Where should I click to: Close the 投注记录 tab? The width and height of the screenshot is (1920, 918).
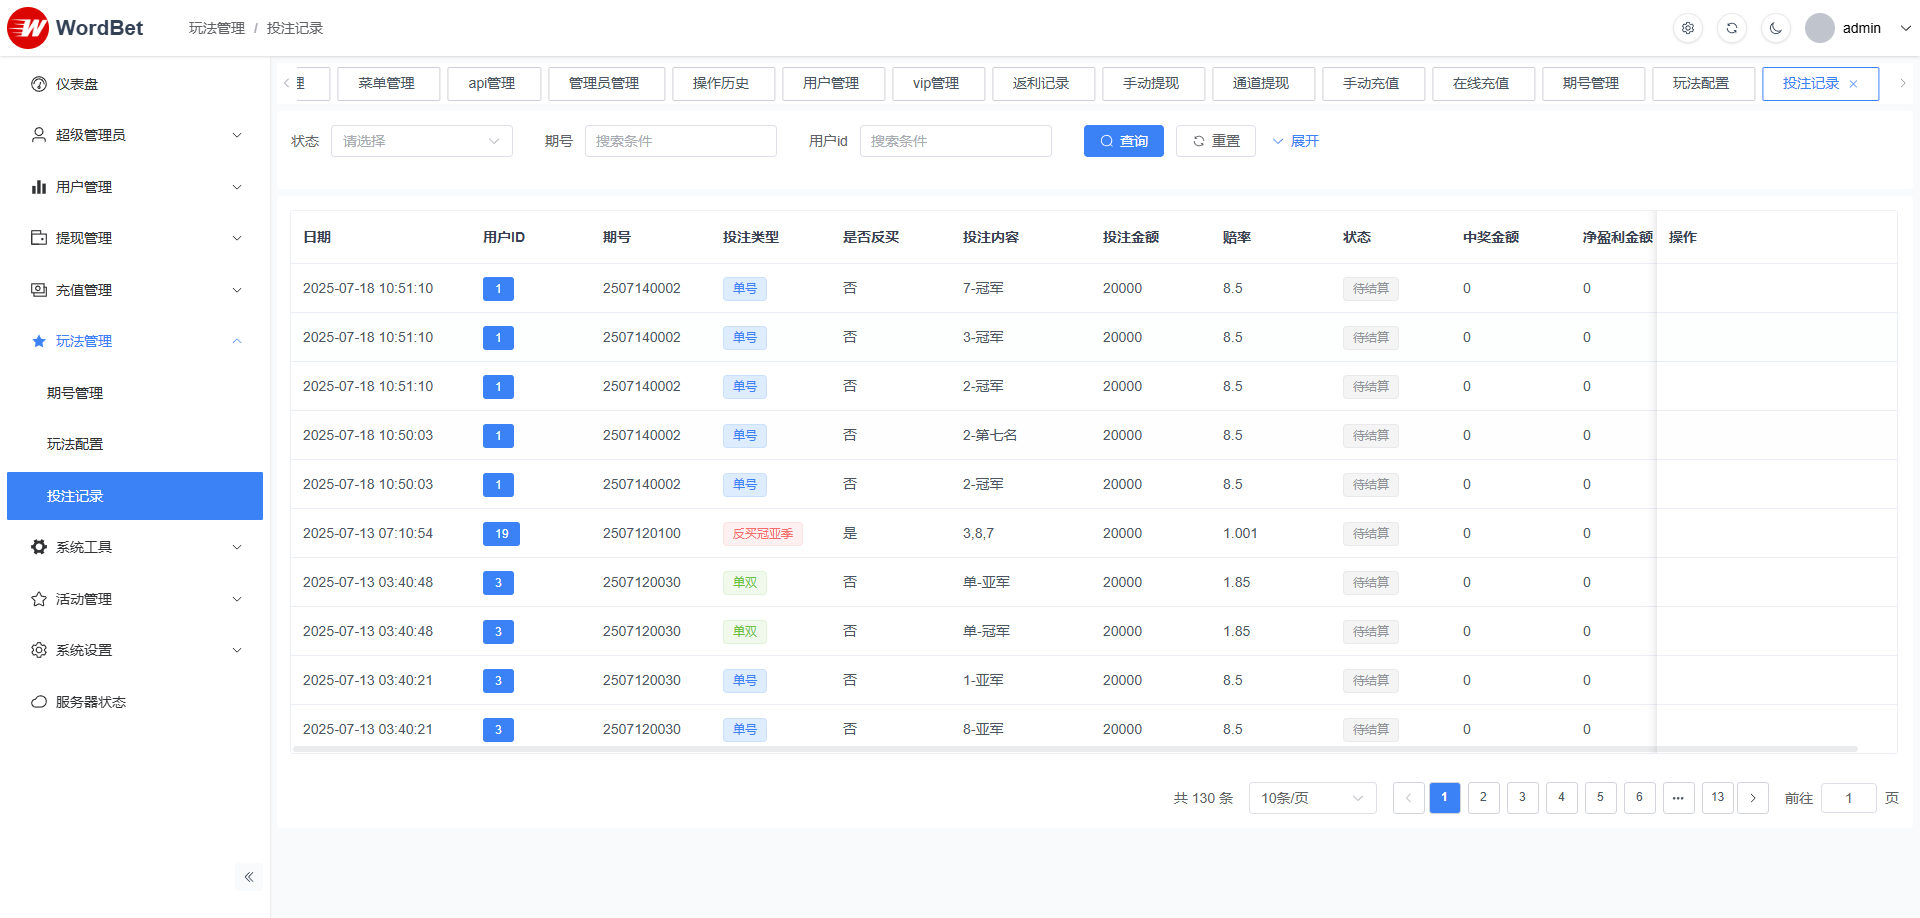pyautogui.click(x=1853, y=84)
